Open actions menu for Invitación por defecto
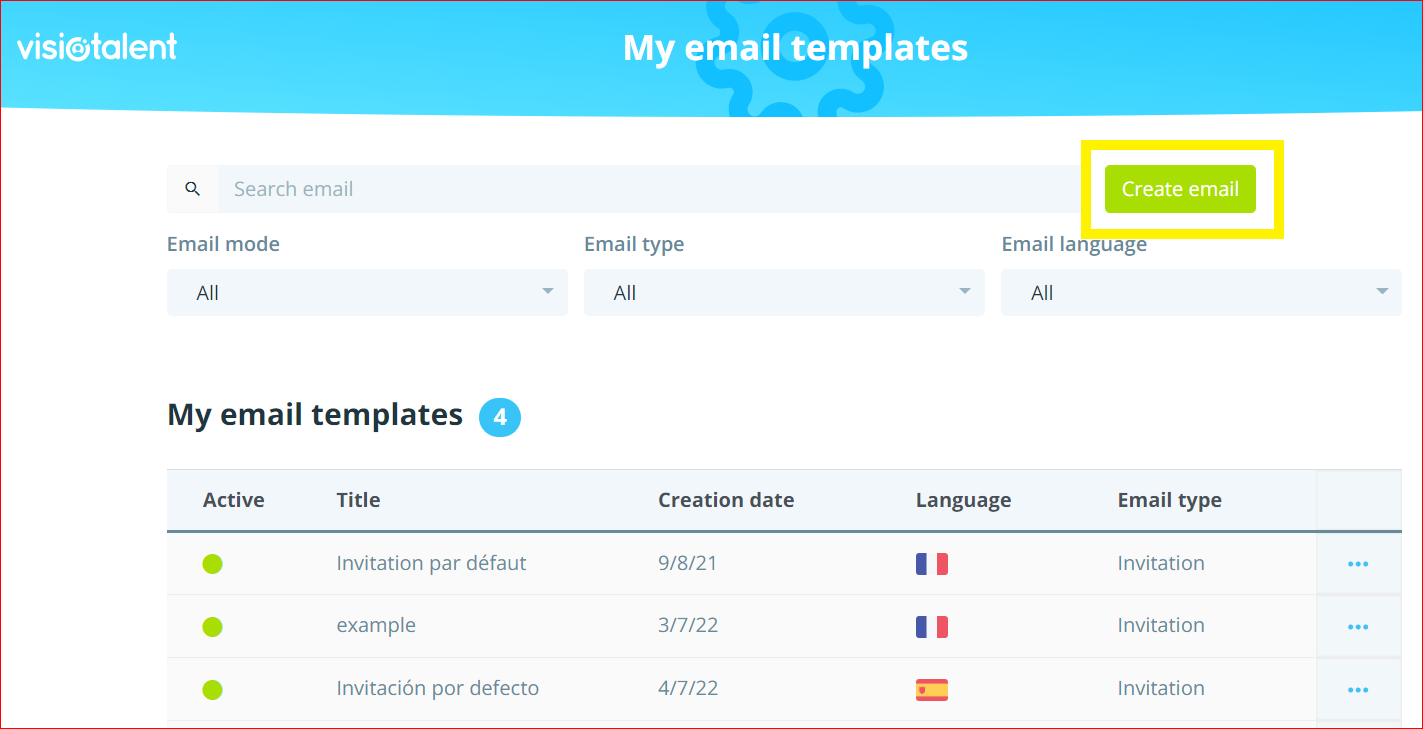The height and width of the screenshot is (729, 1423). [1357, 689]
